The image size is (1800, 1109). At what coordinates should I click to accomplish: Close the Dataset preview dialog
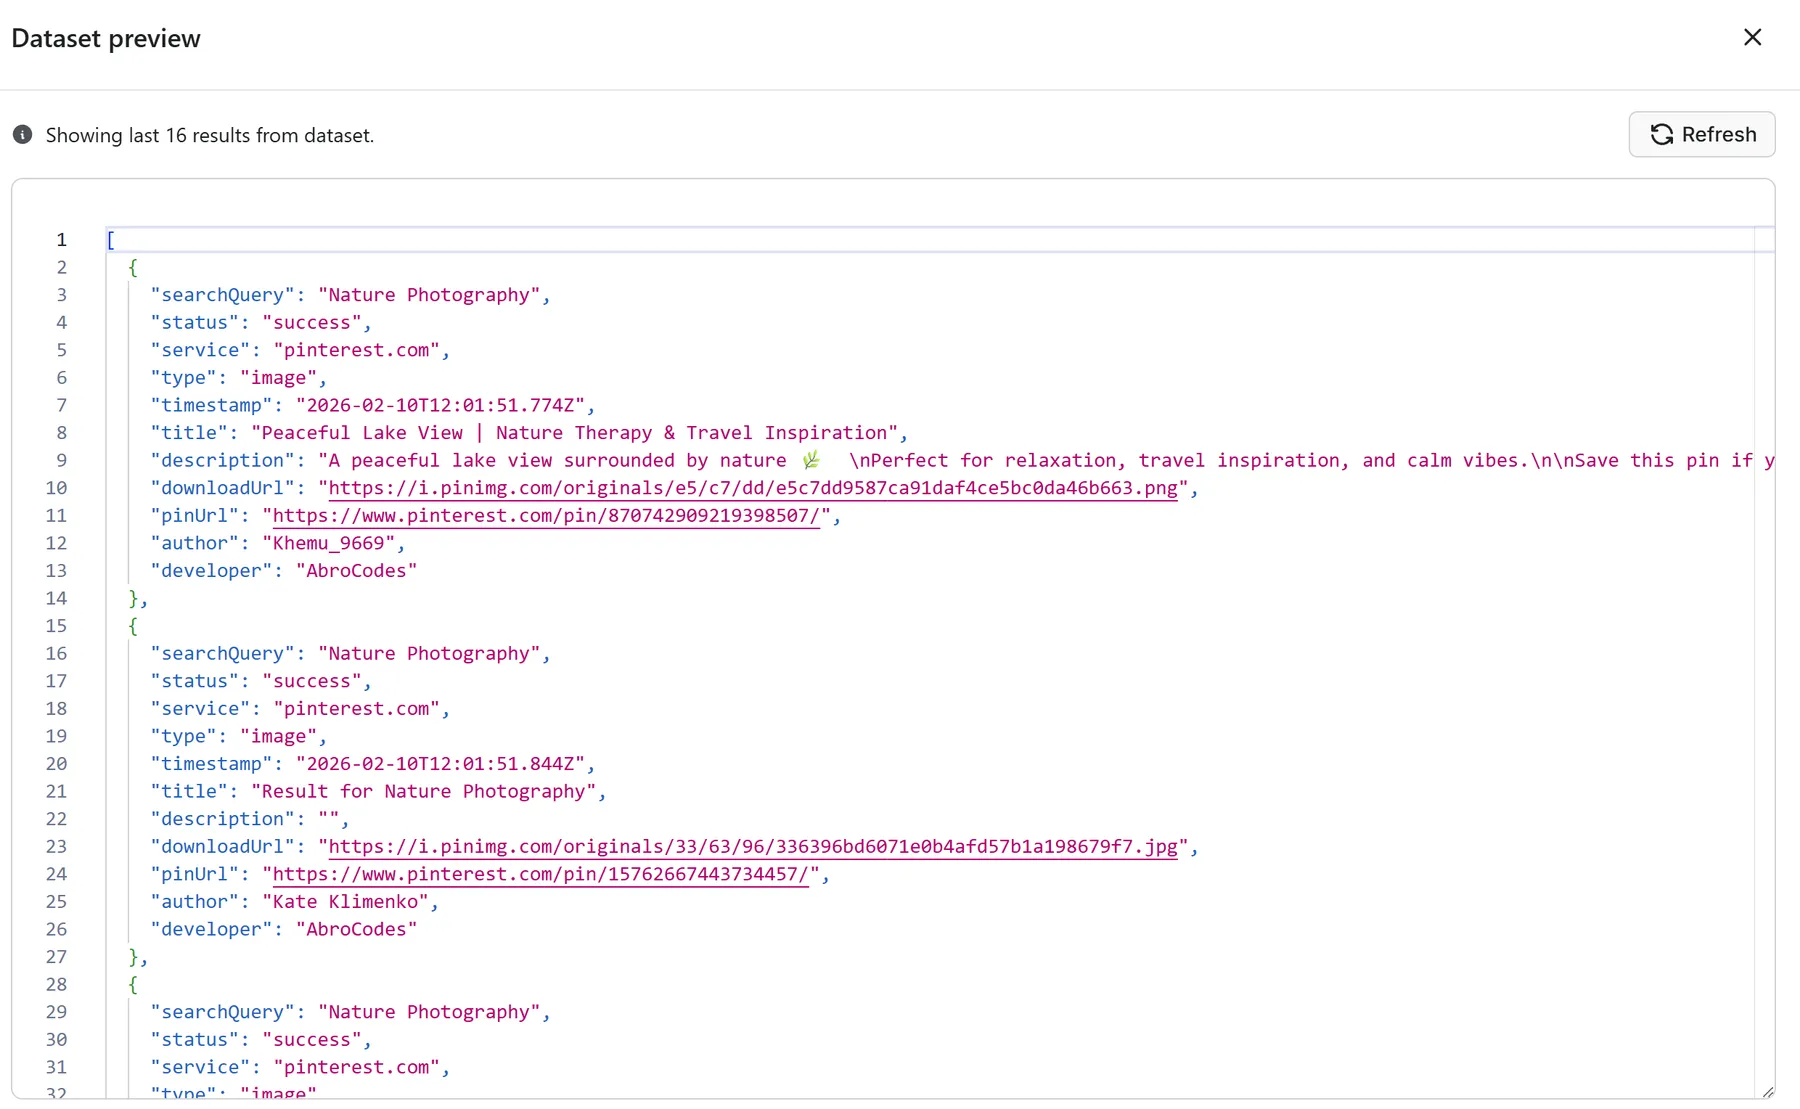[x=1752, y=38]
